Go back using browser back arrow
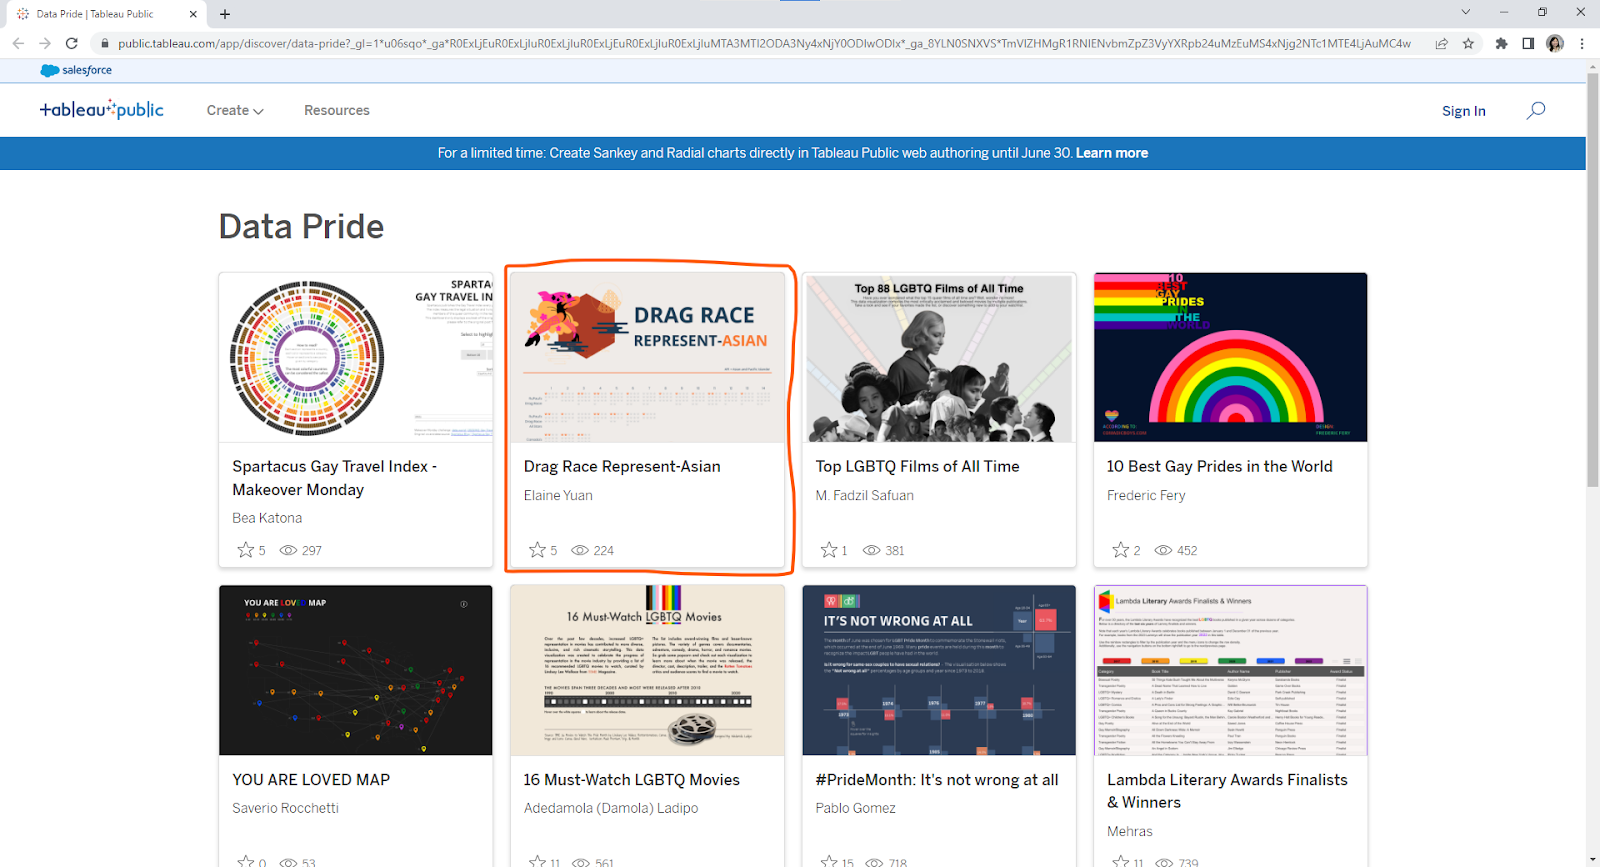Image resolution: width=1600 pixels, height=867 pixels. [x=18, y=43]
